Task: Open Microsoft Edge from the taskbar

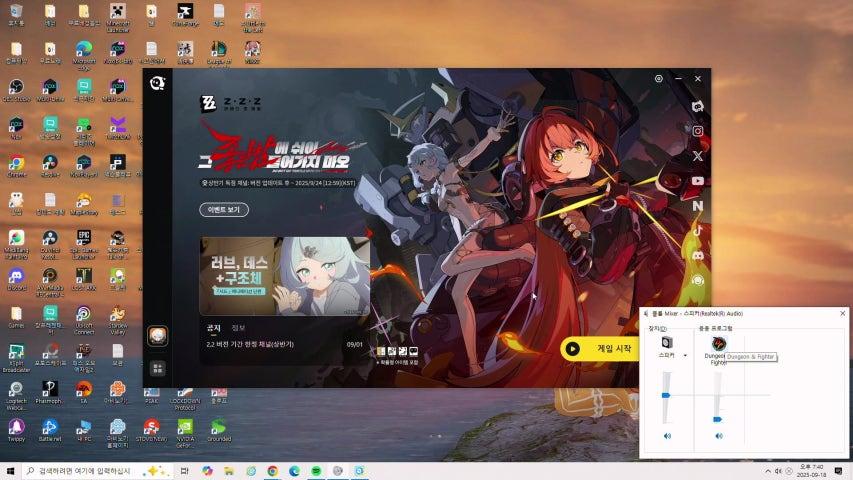Action: 294,471
